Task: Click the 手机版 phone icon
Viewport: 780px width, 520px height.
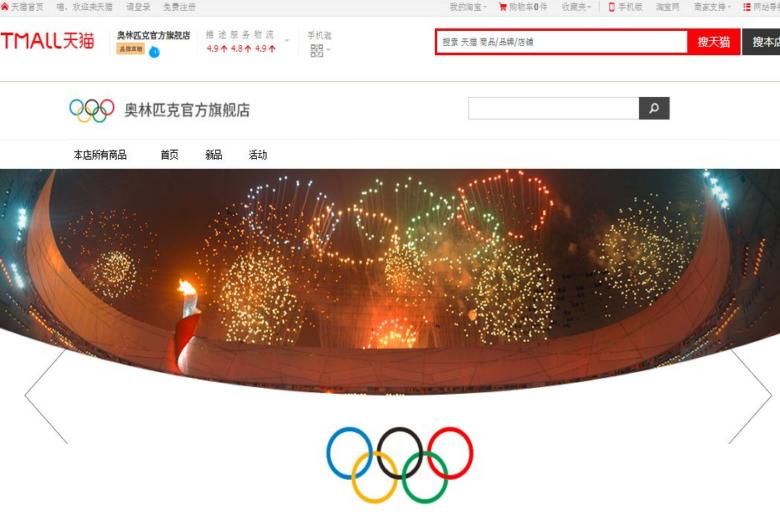Action: tap(611, 7)
